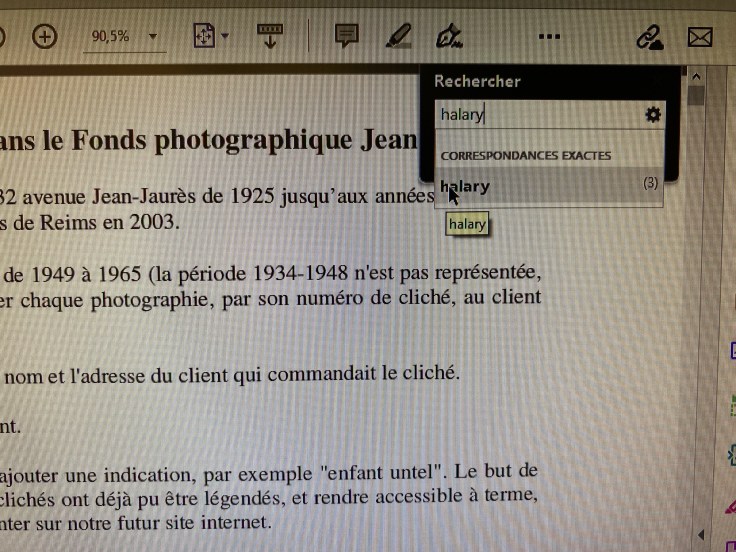Click the share link cloud icon
The image size is (736, 552).
click(x=650, y=38)
